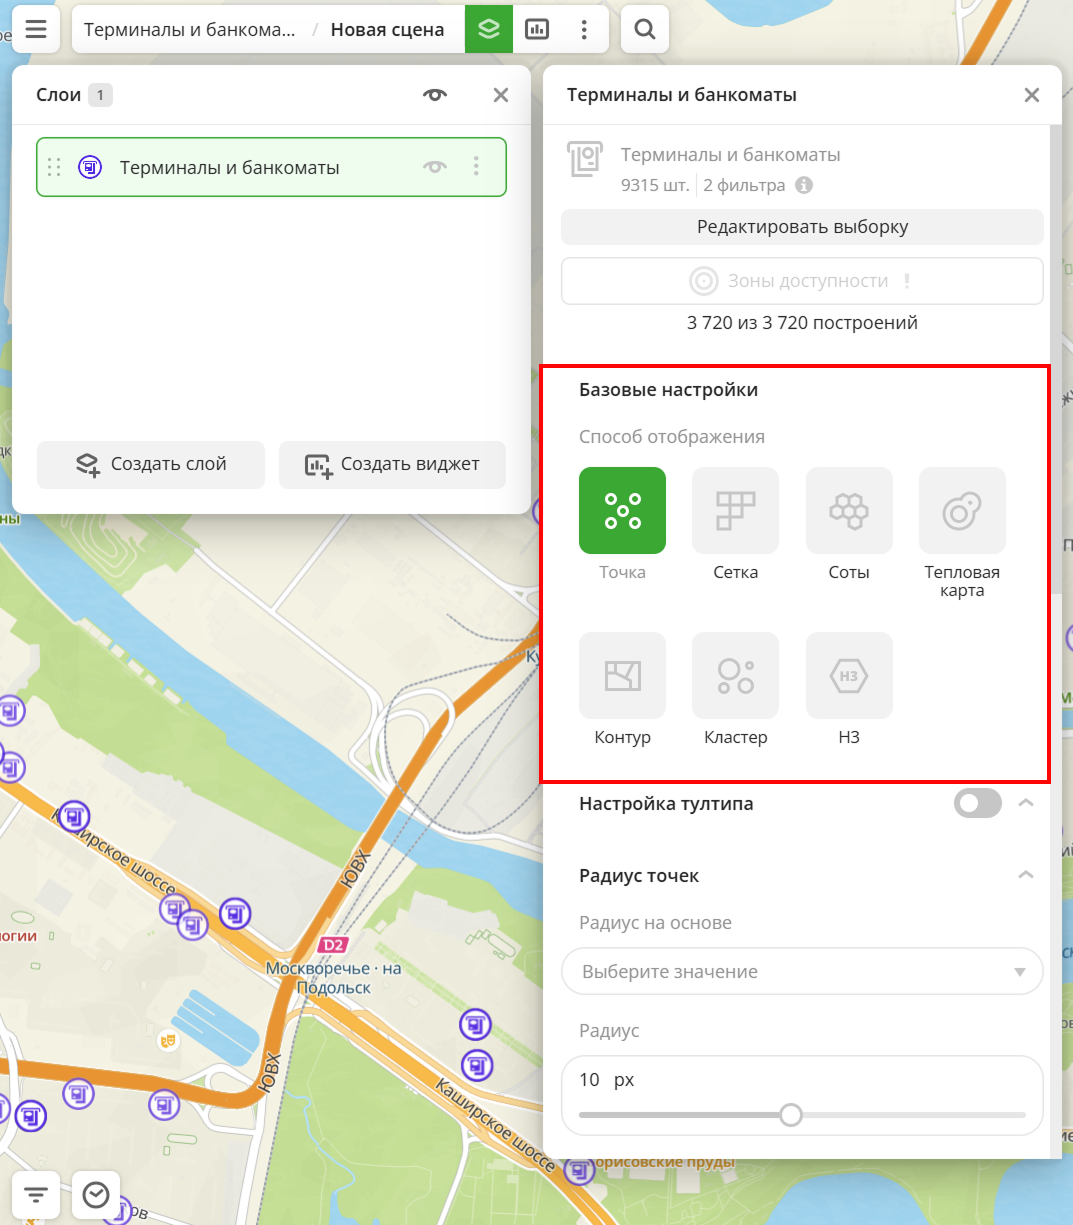Select the Контур display mode
Image resolution: width=1073 pixels, height=1225 pixels.
(622, 676)
